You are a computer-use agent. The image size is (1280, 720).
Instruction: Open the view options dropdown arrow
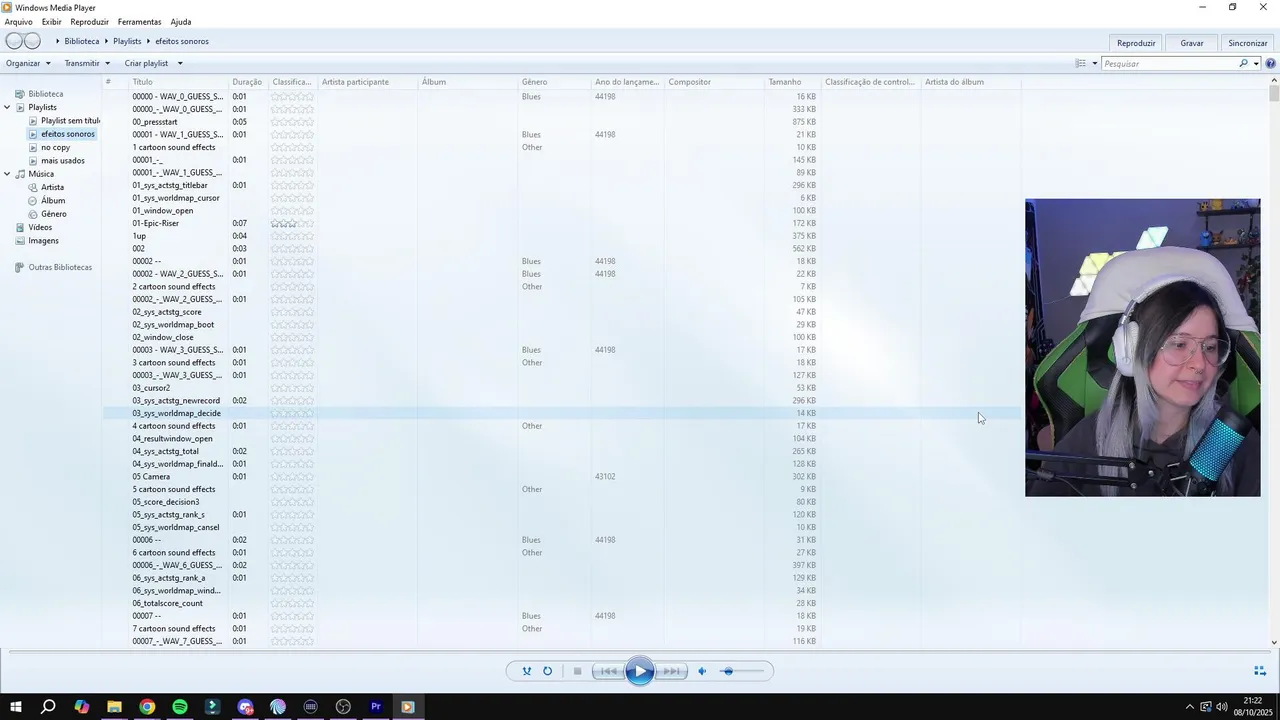(1094, 63)
